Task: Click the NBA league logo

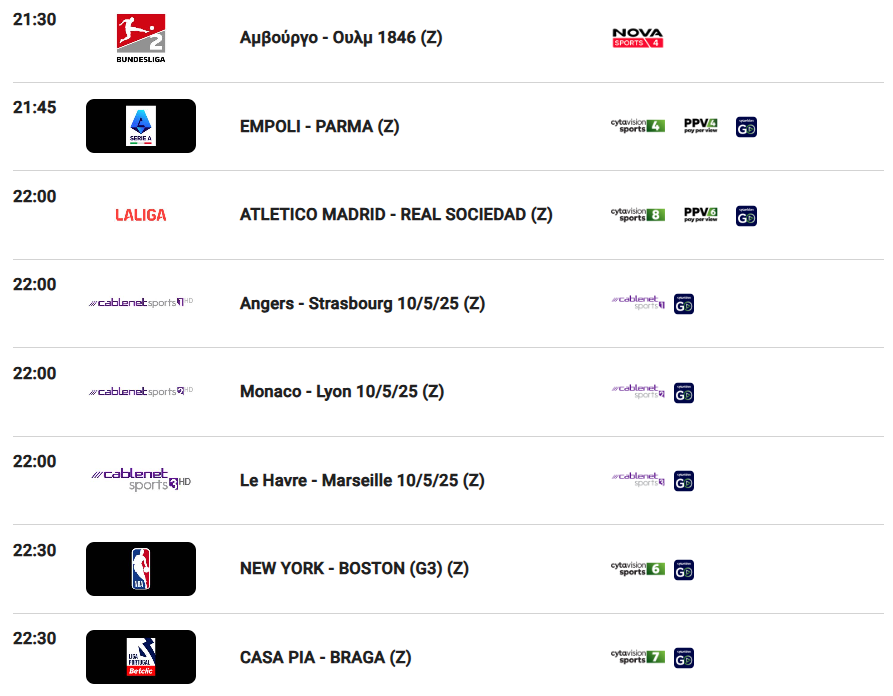Action: click(x=141, y=569)
